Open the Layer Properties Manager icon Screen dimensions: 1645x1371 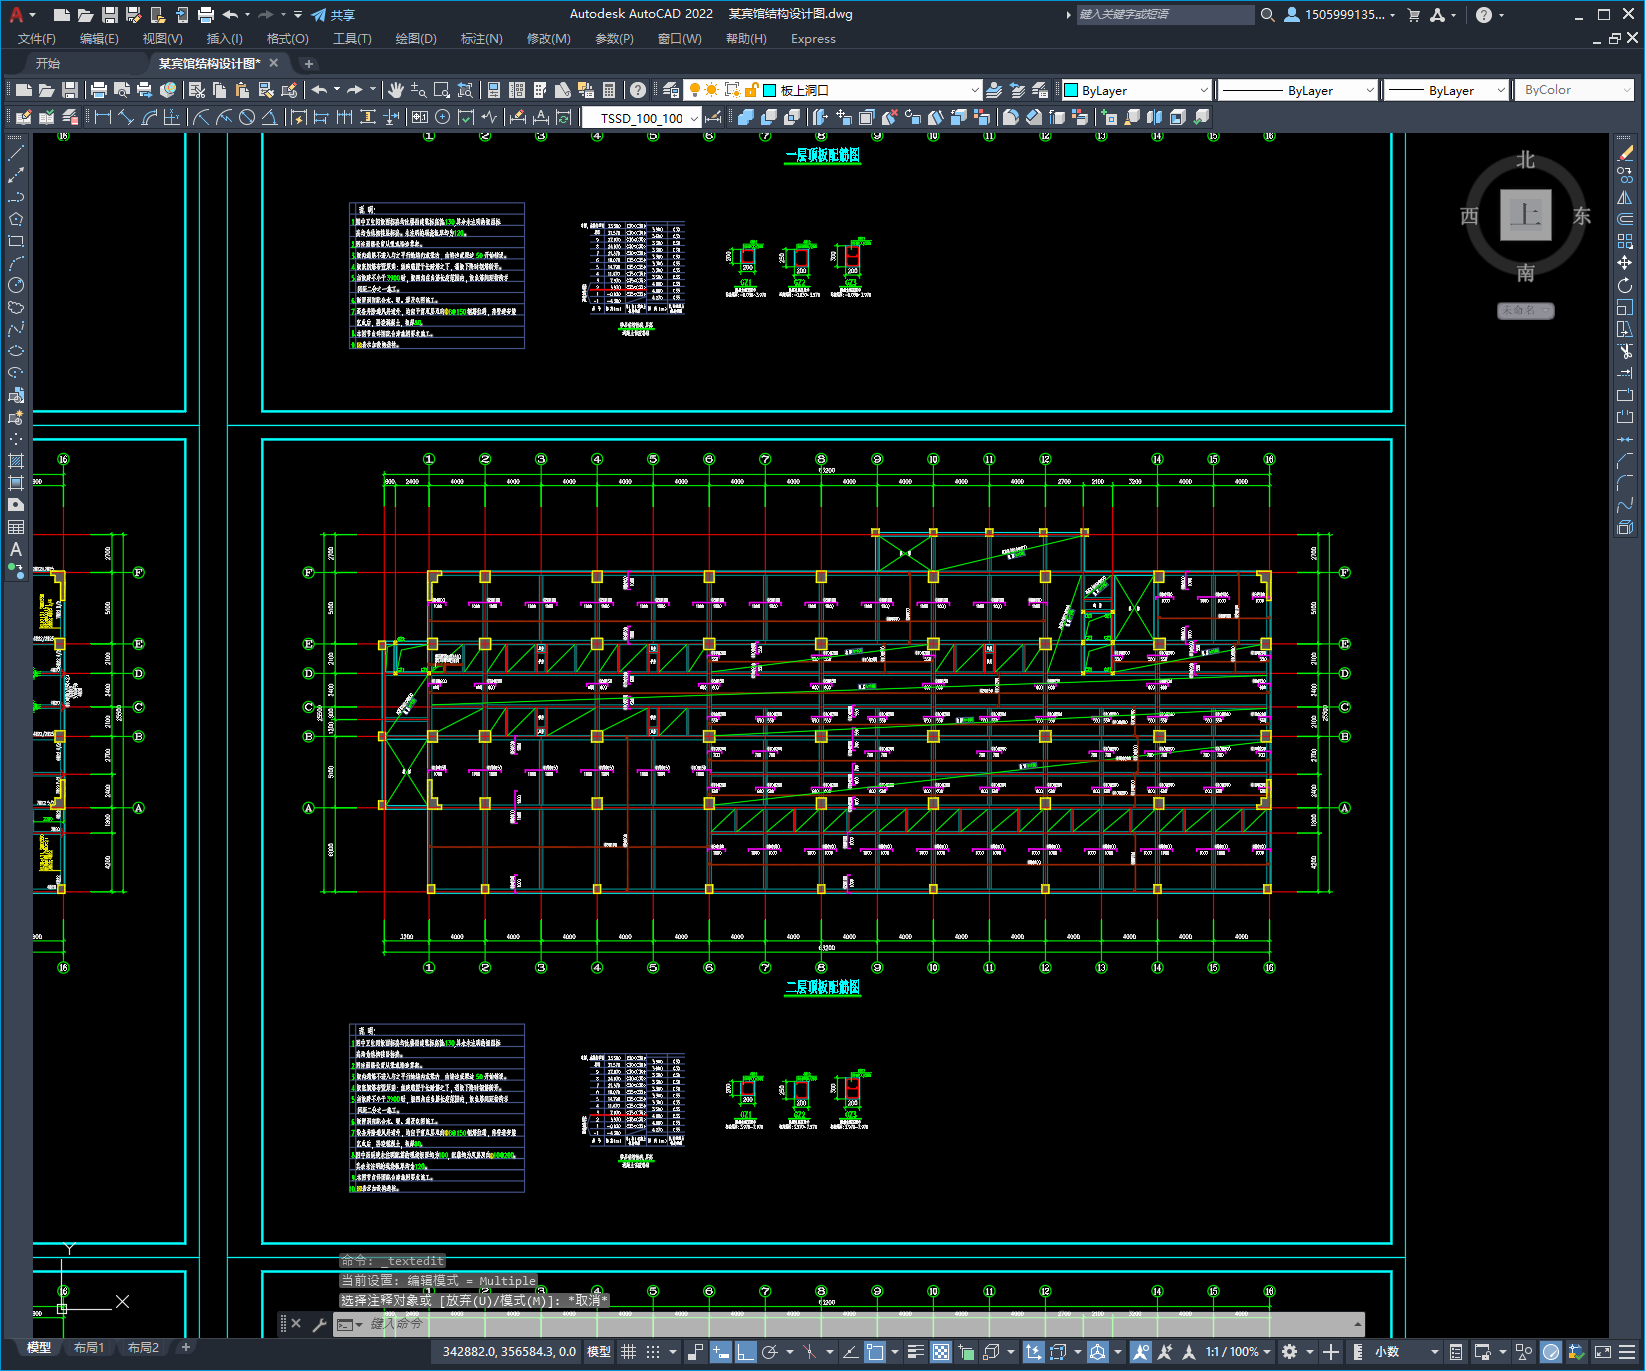click(671, 90)
